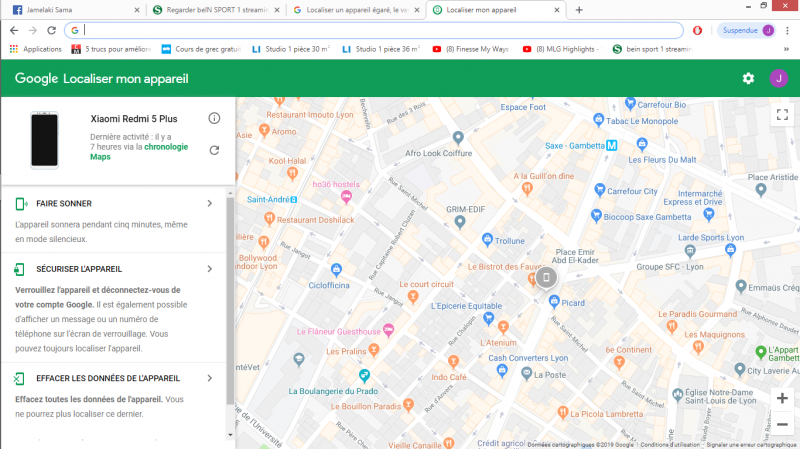
Task: Toggle fullscreen map view
Action: coord(782,114)
